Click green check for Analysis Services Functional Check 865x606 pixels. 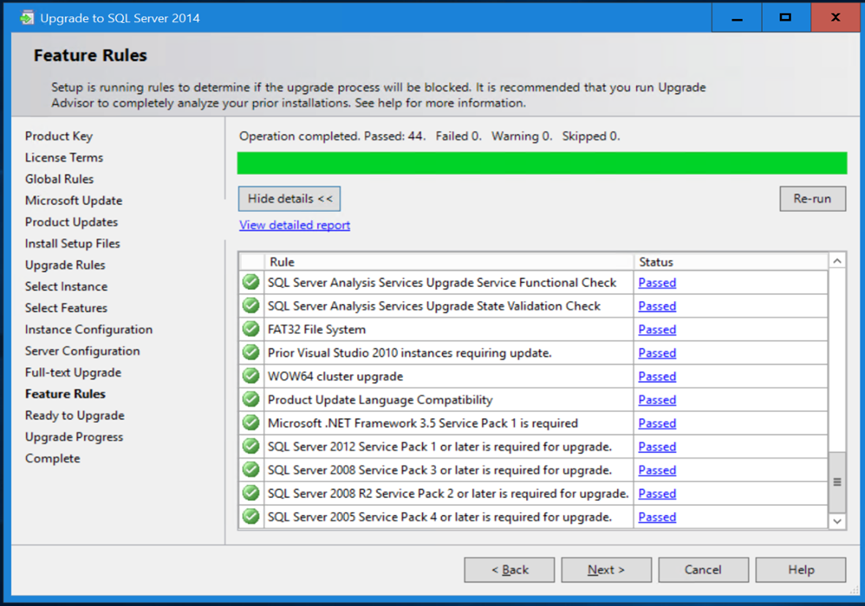[251, 282]
